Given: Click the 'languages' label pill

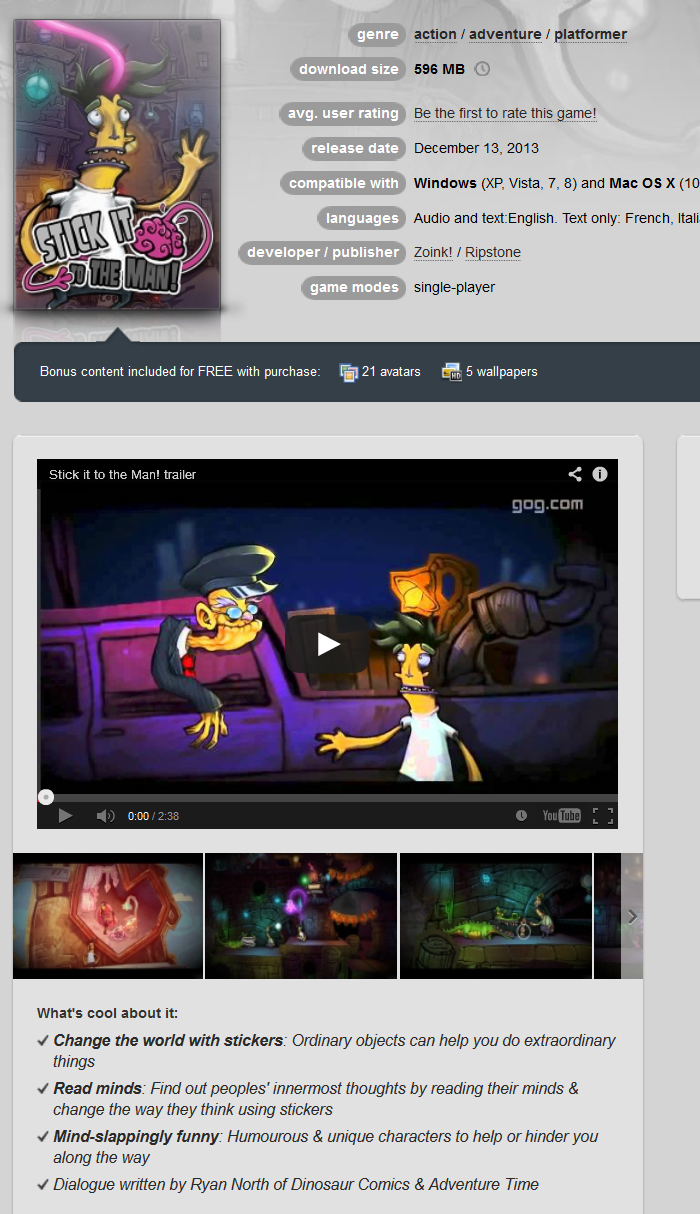Looking at the screenshot, I should [x=361, y=218].
